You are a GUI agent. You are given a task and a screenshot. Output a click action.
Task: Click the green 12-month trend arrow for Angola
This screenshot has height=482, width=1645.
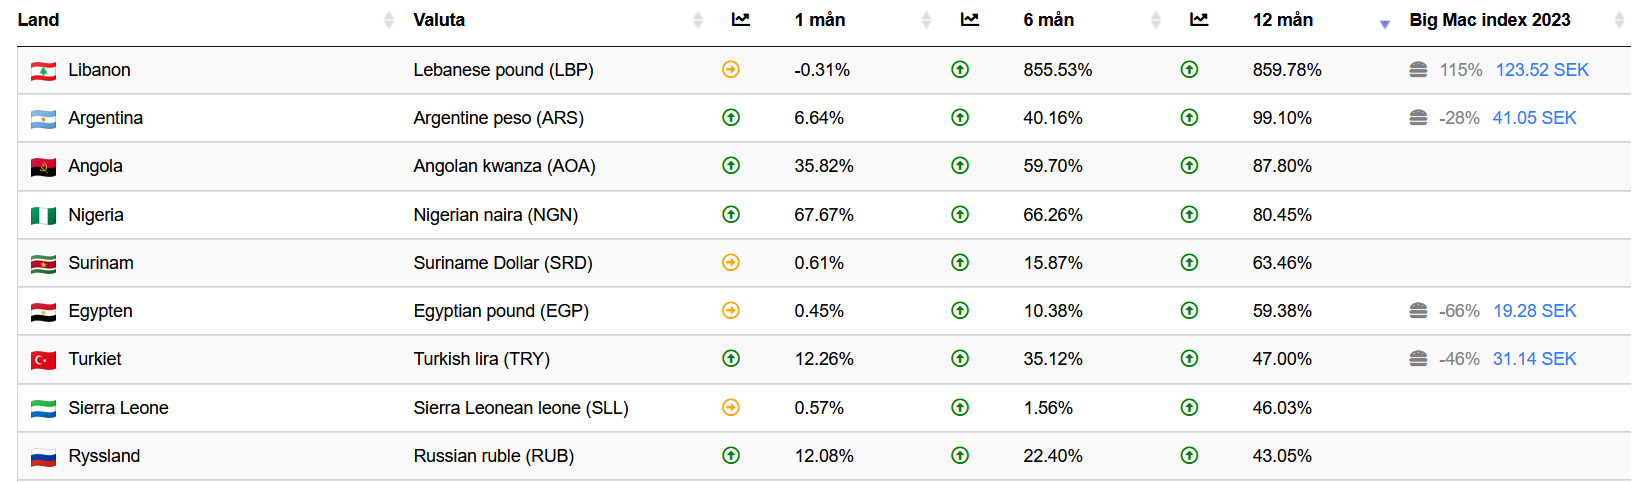pyautogui.click(x=1189, y=166)
